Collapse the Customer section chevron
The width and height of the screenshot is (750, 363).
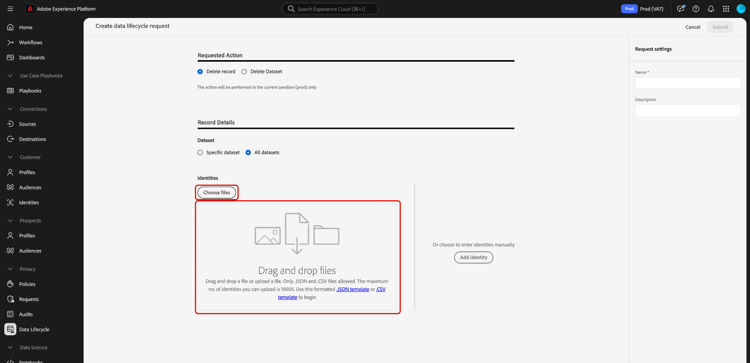point(10,157)
